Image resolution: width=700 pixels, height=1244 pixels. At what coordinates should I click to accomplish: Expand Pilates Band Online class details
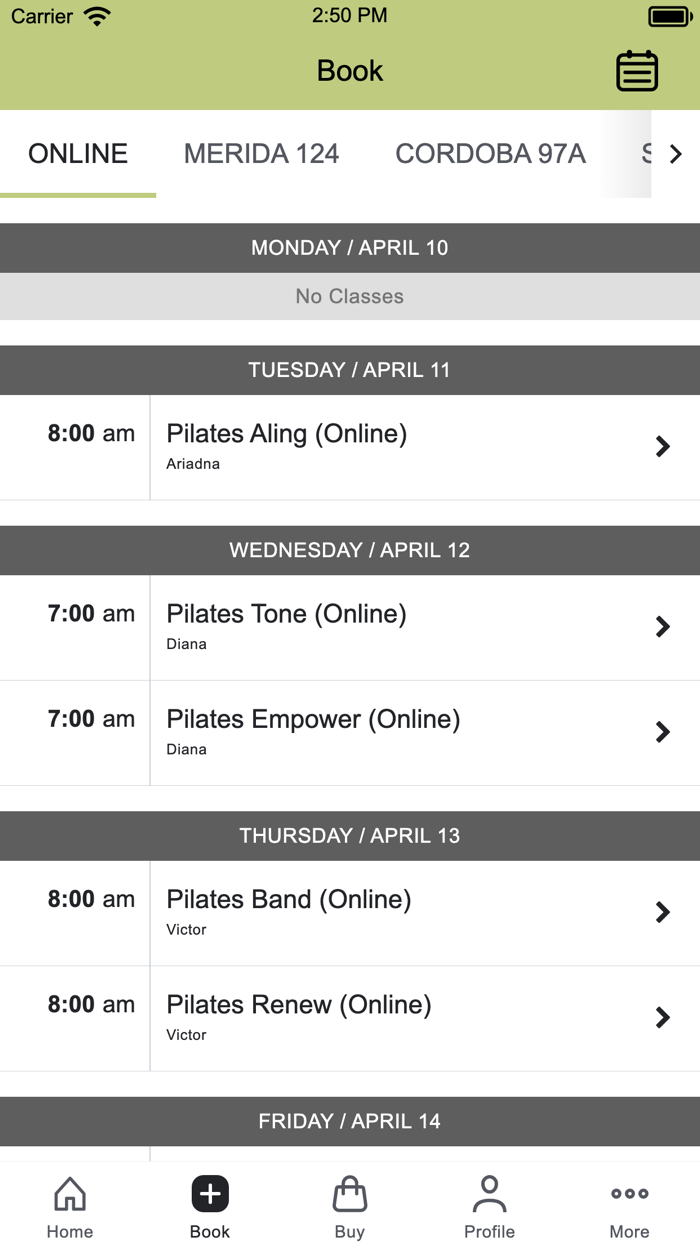tap(350, 912)
